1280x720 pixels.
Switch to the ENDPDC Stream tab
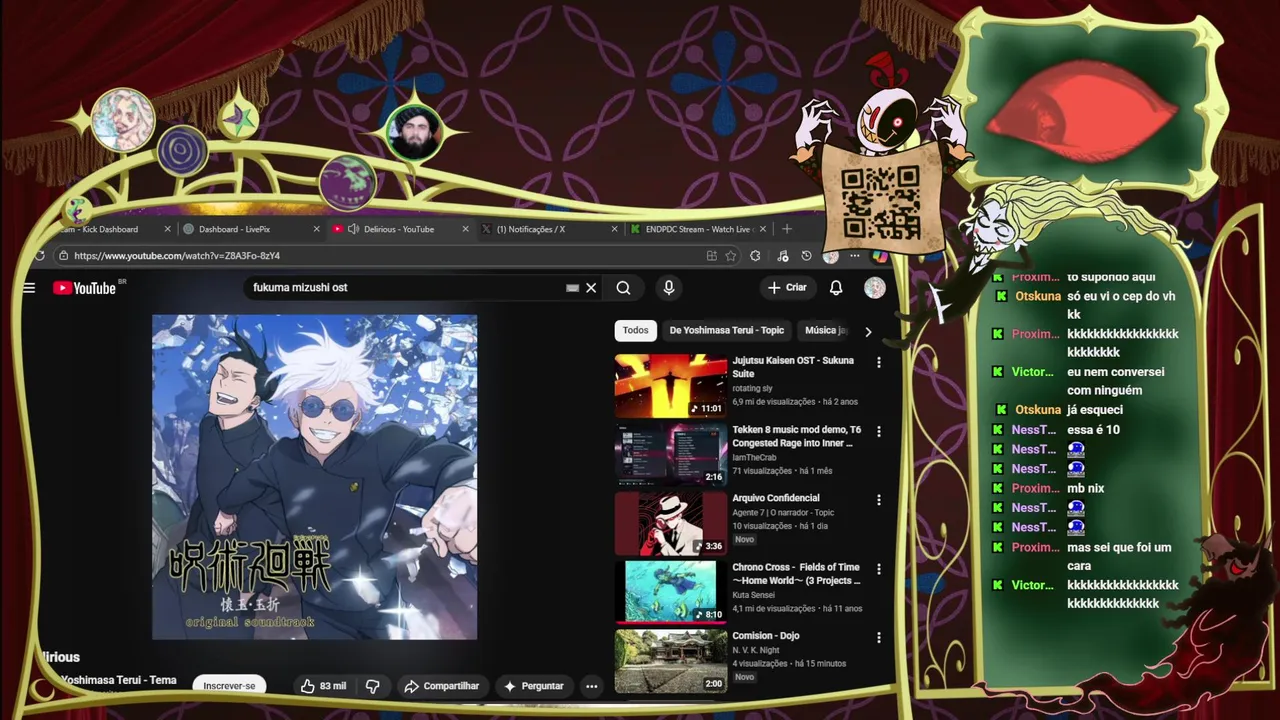(x=698, y=229)
